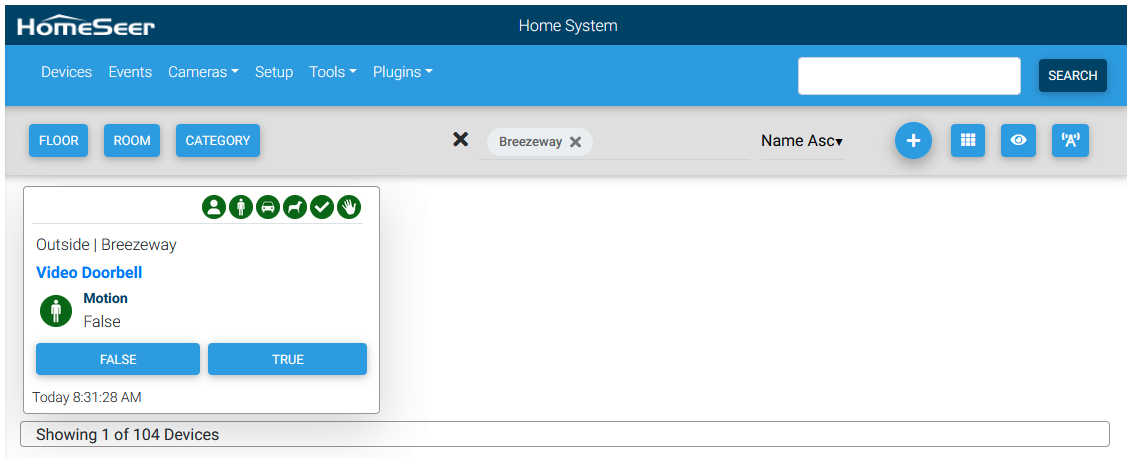Expand the Tools dropdown menu
The height and width of the screenshot is (463, 1132).
(332, 72)
